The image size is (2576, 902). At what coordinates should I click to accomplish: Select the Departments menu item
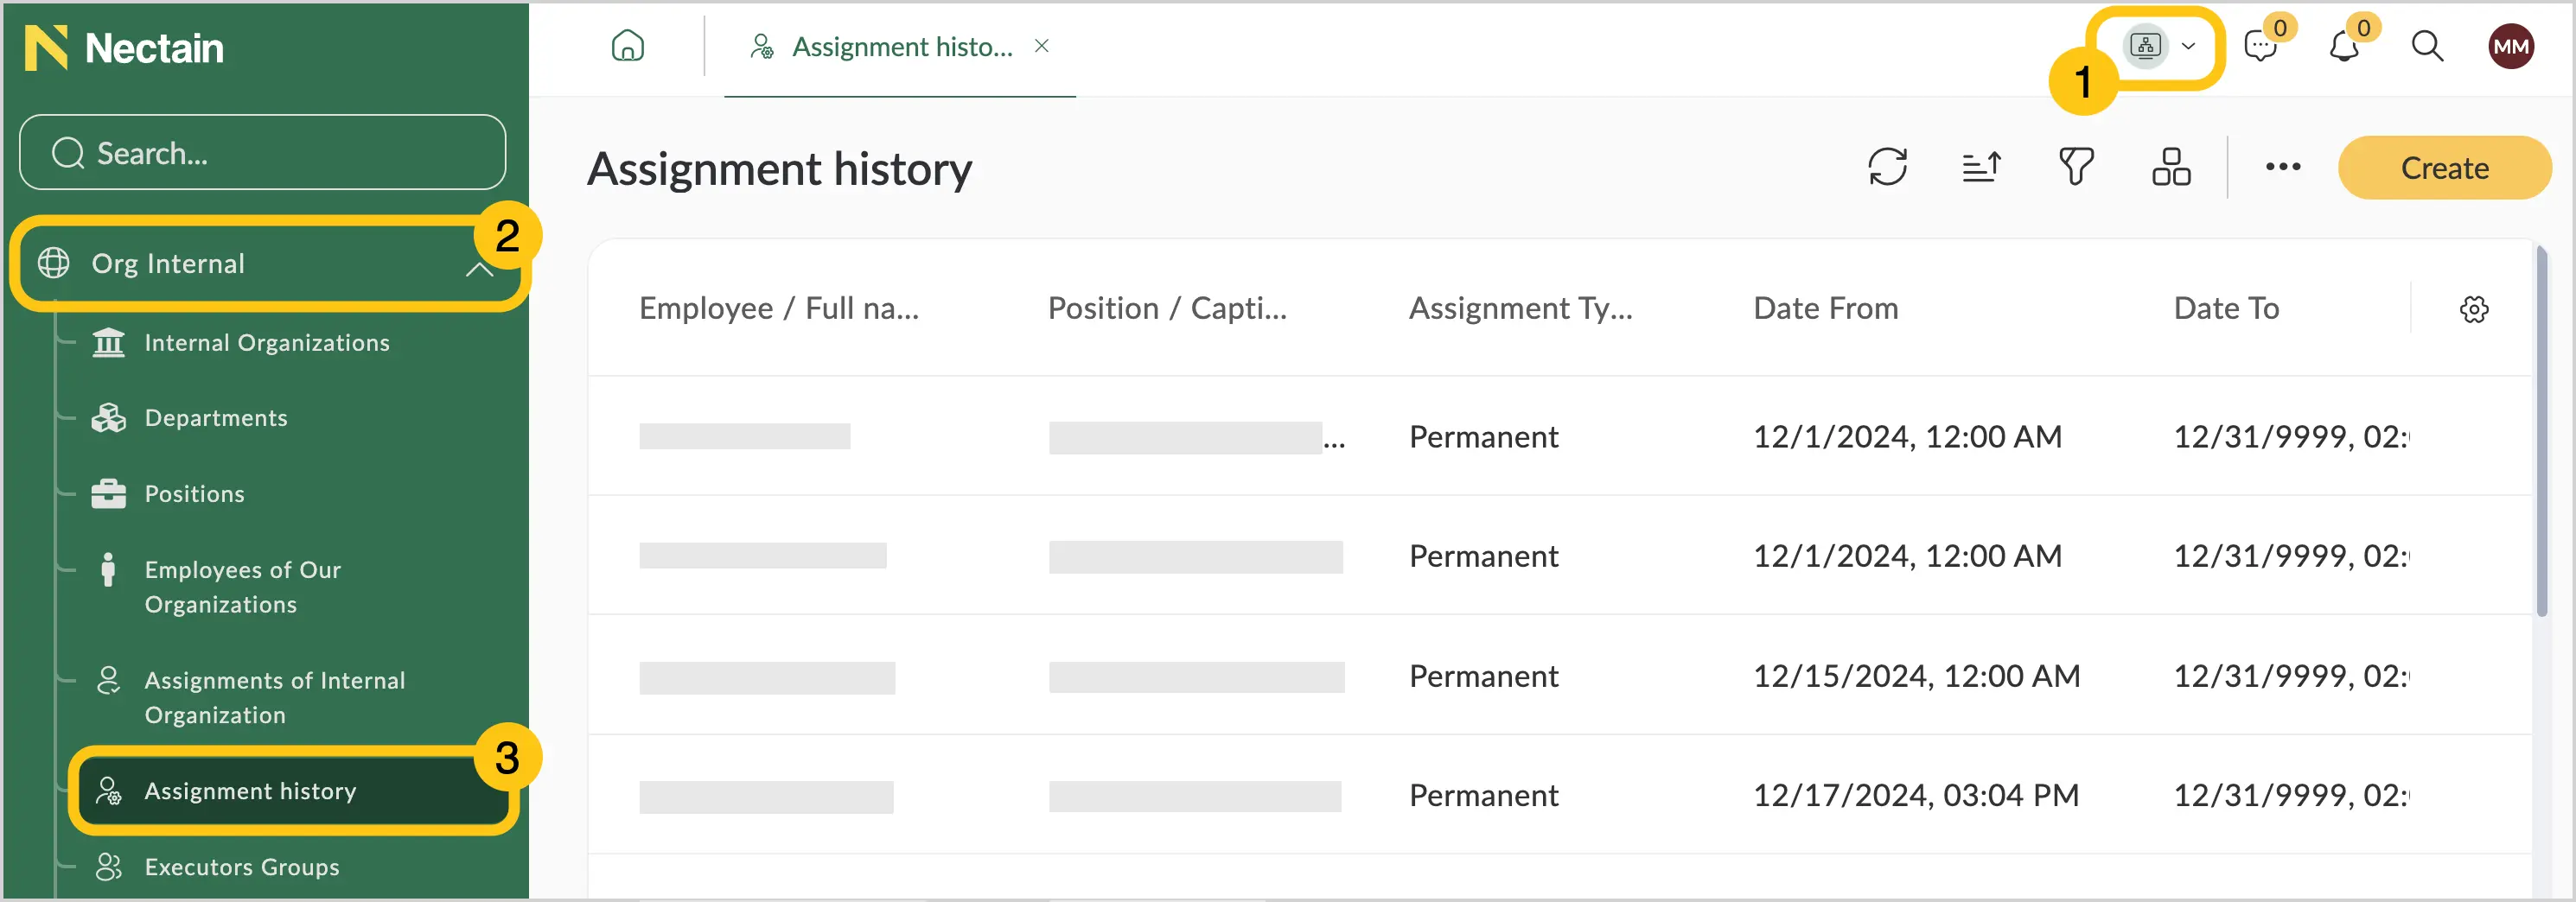216,418
